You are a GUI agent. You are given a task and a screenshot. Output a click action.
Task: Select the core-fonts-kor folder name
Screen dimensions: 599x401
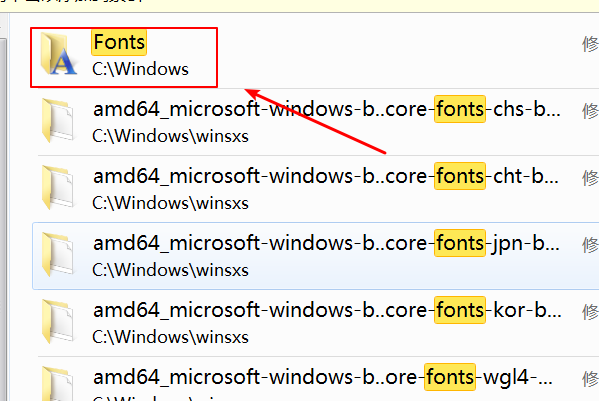click(x=327, y=310)
